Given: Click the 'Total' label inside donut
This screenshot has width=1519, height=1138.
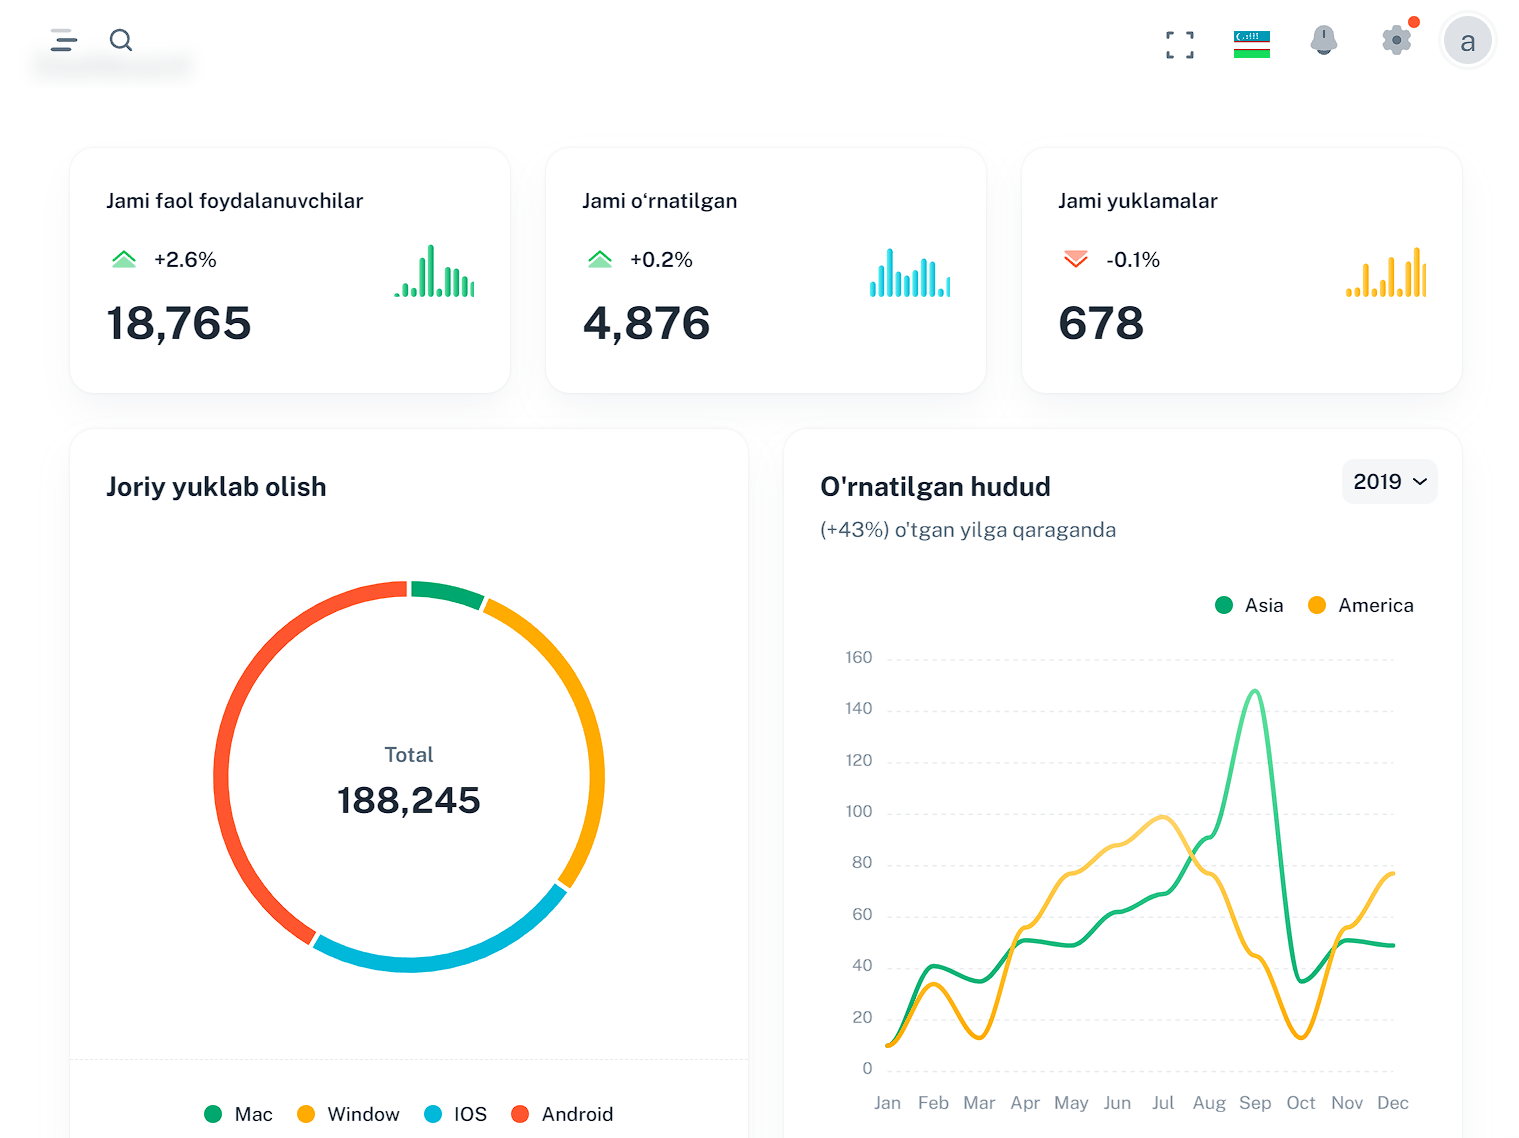Looking at the screenshot, I should tap(409, 755).
